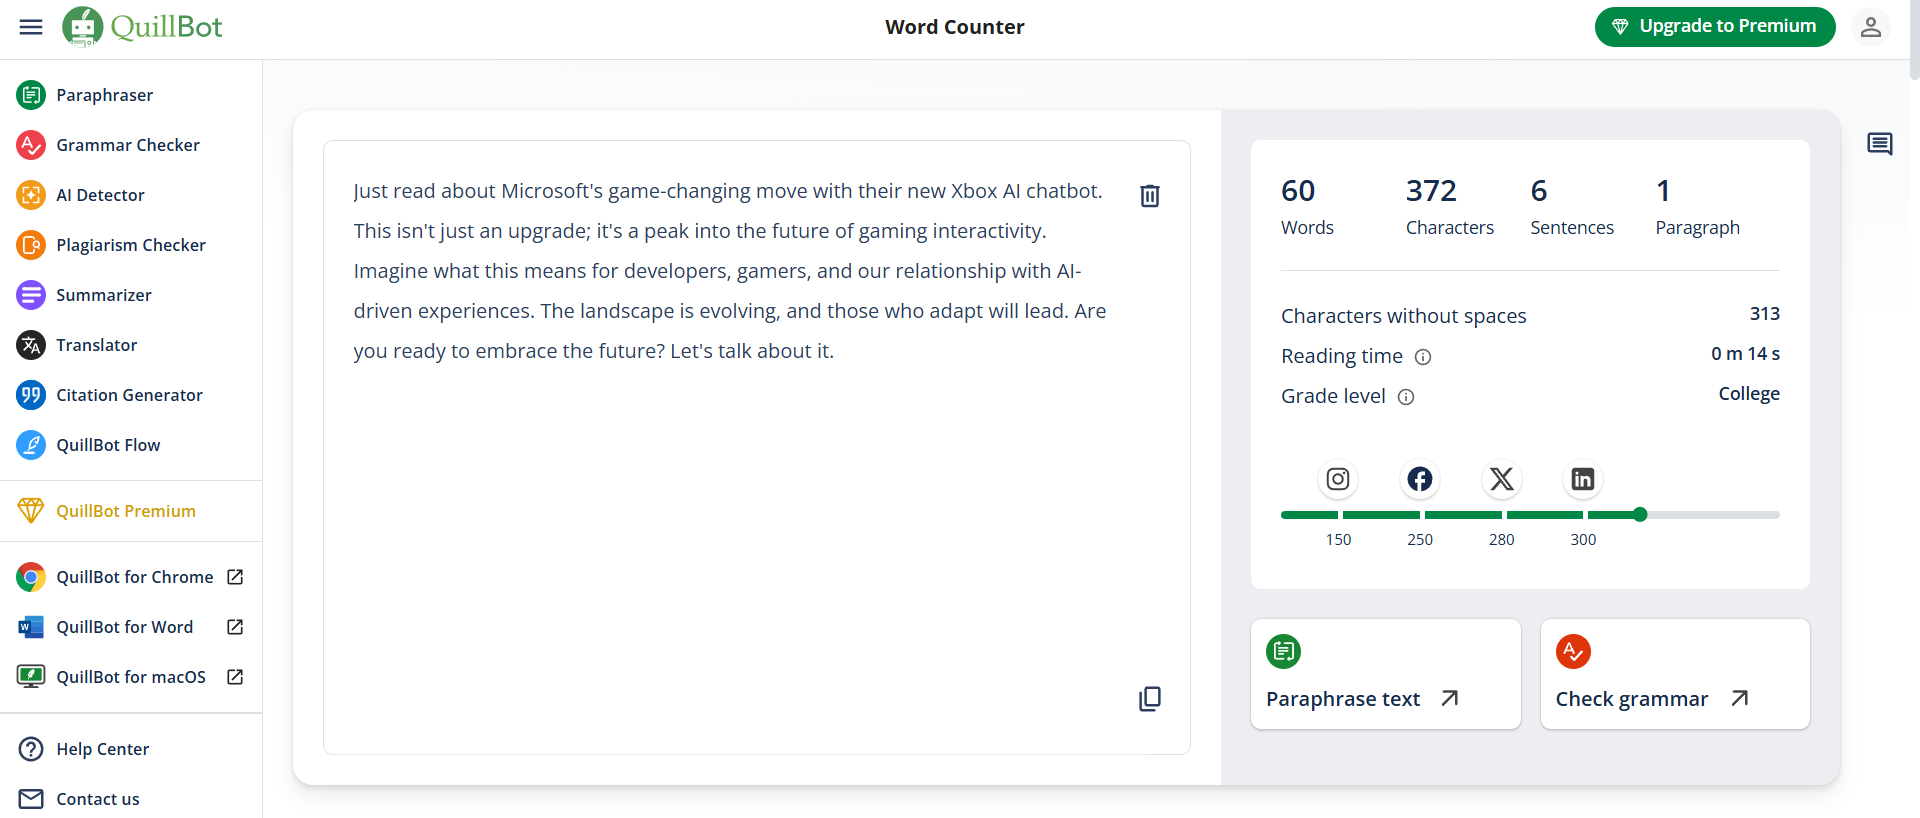Show Grade level info icon
The image size is (1920, 818).
click(x=1406, y=397)
